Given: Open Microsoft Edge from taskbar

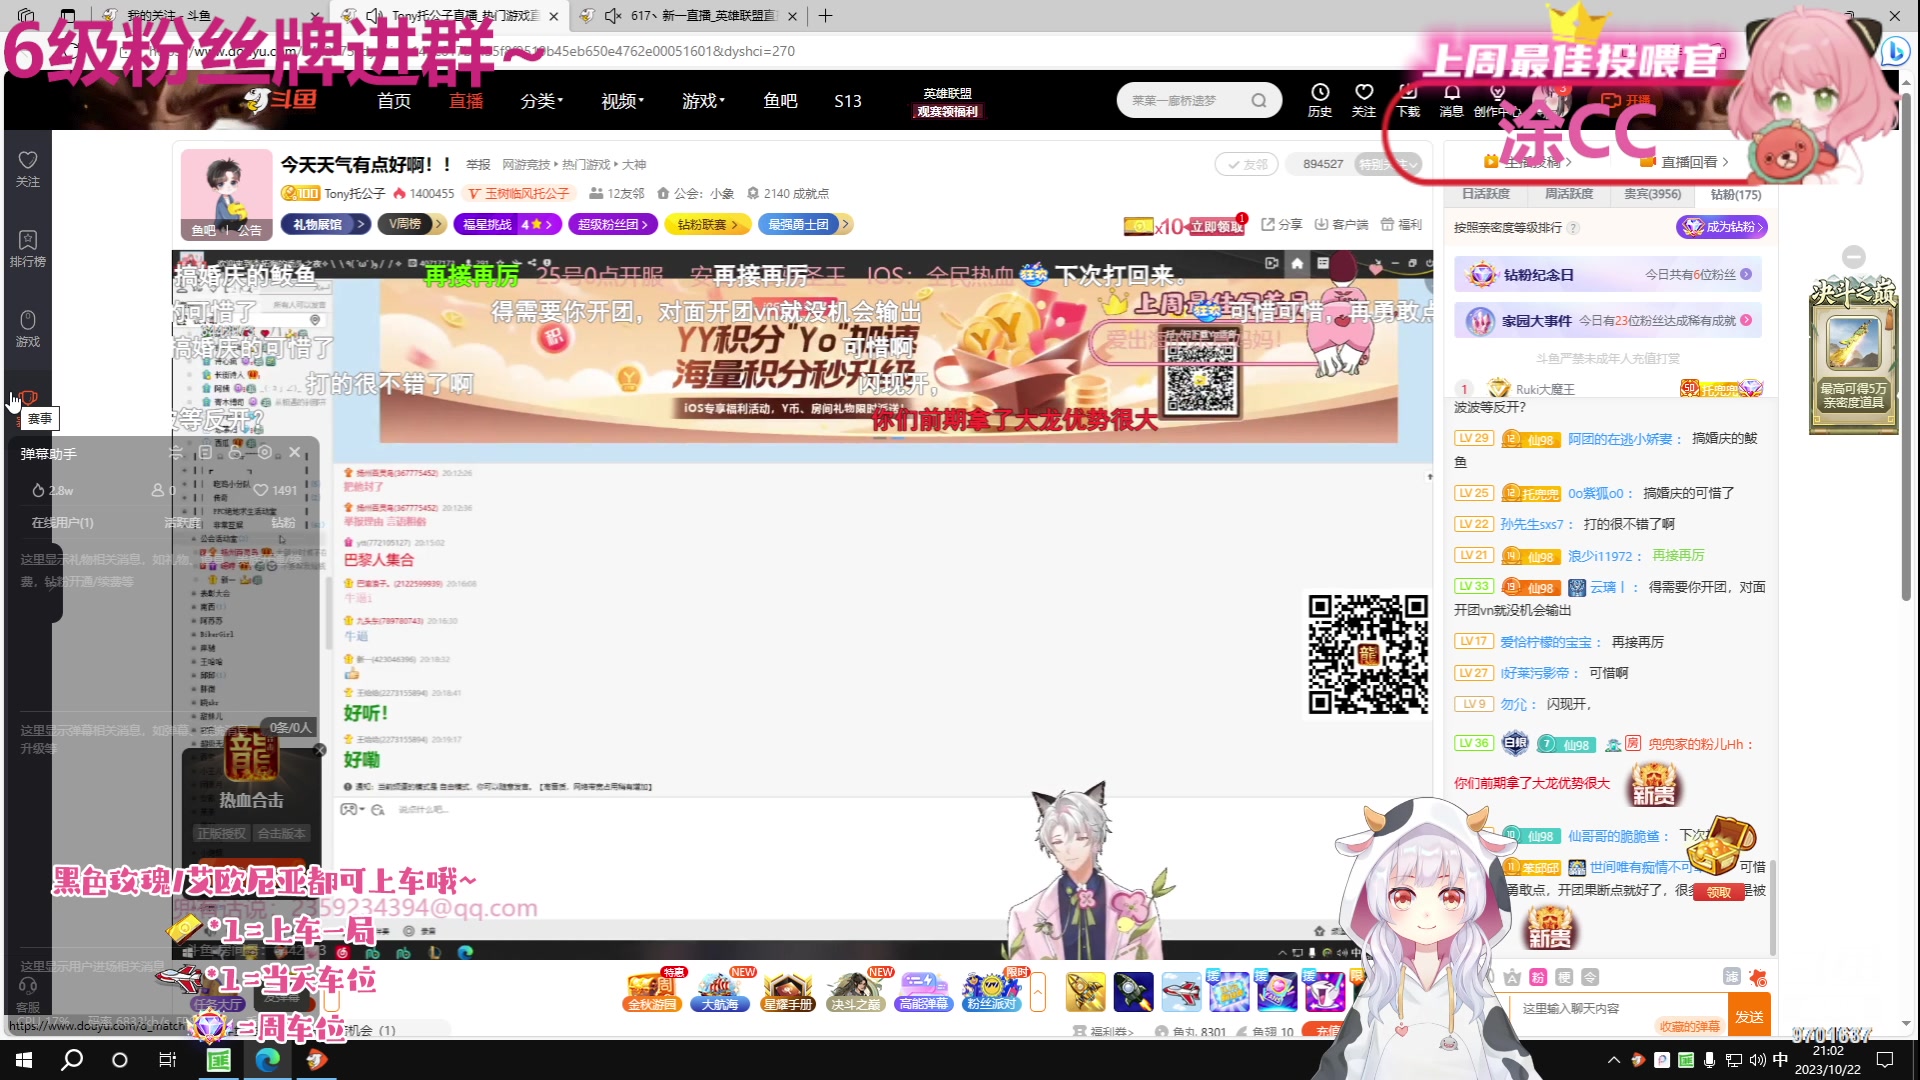Looking at the screenshot, I should 267,1059.
